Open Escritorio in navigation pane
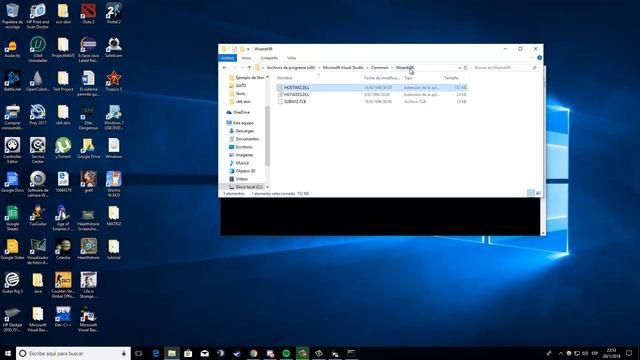The image size is (640, 360). tap(240, 147)
